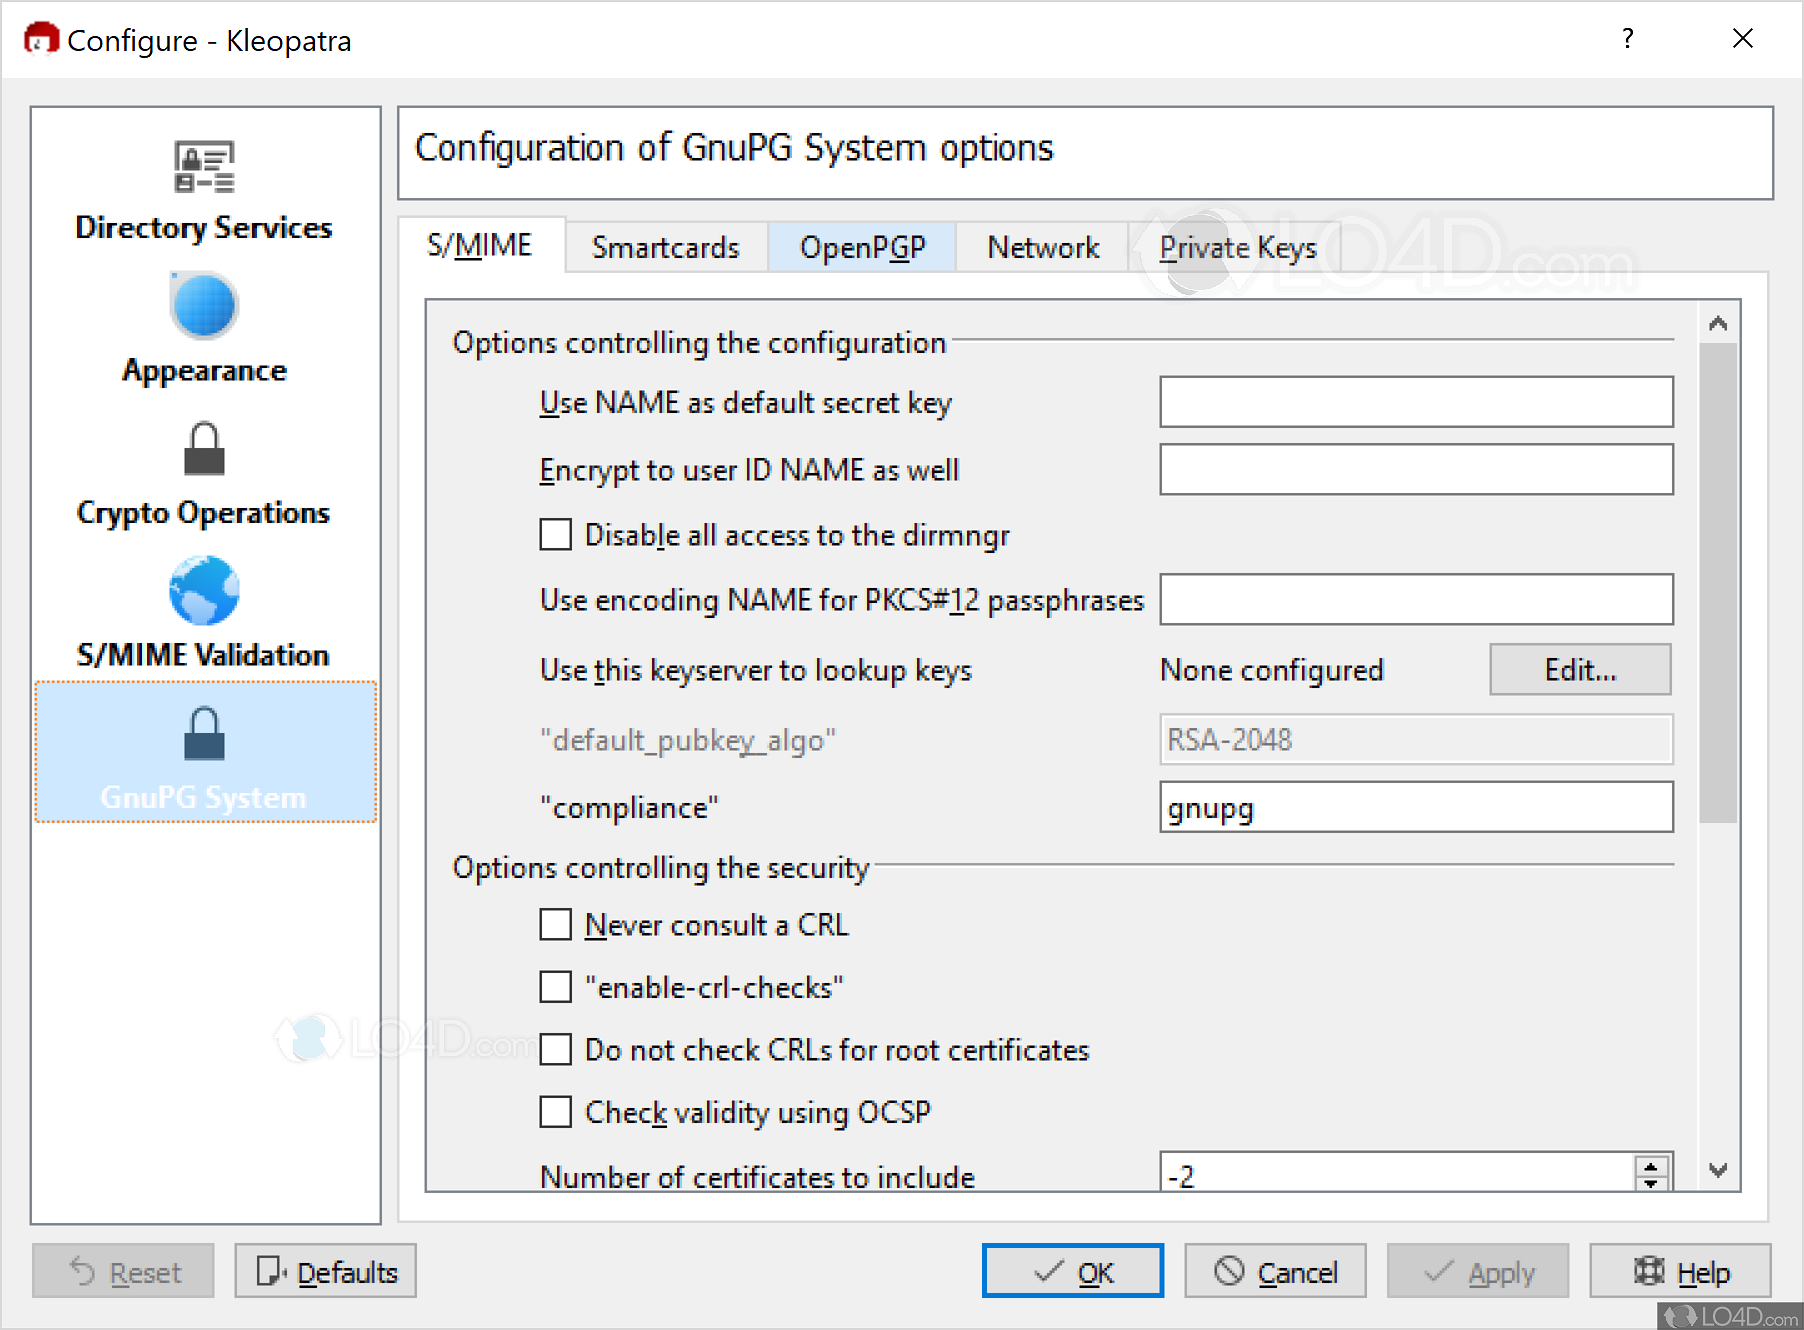Enable Check validity using OCSP
The width and height of the screenshot is (1804, 1330).
(556, 1112)
